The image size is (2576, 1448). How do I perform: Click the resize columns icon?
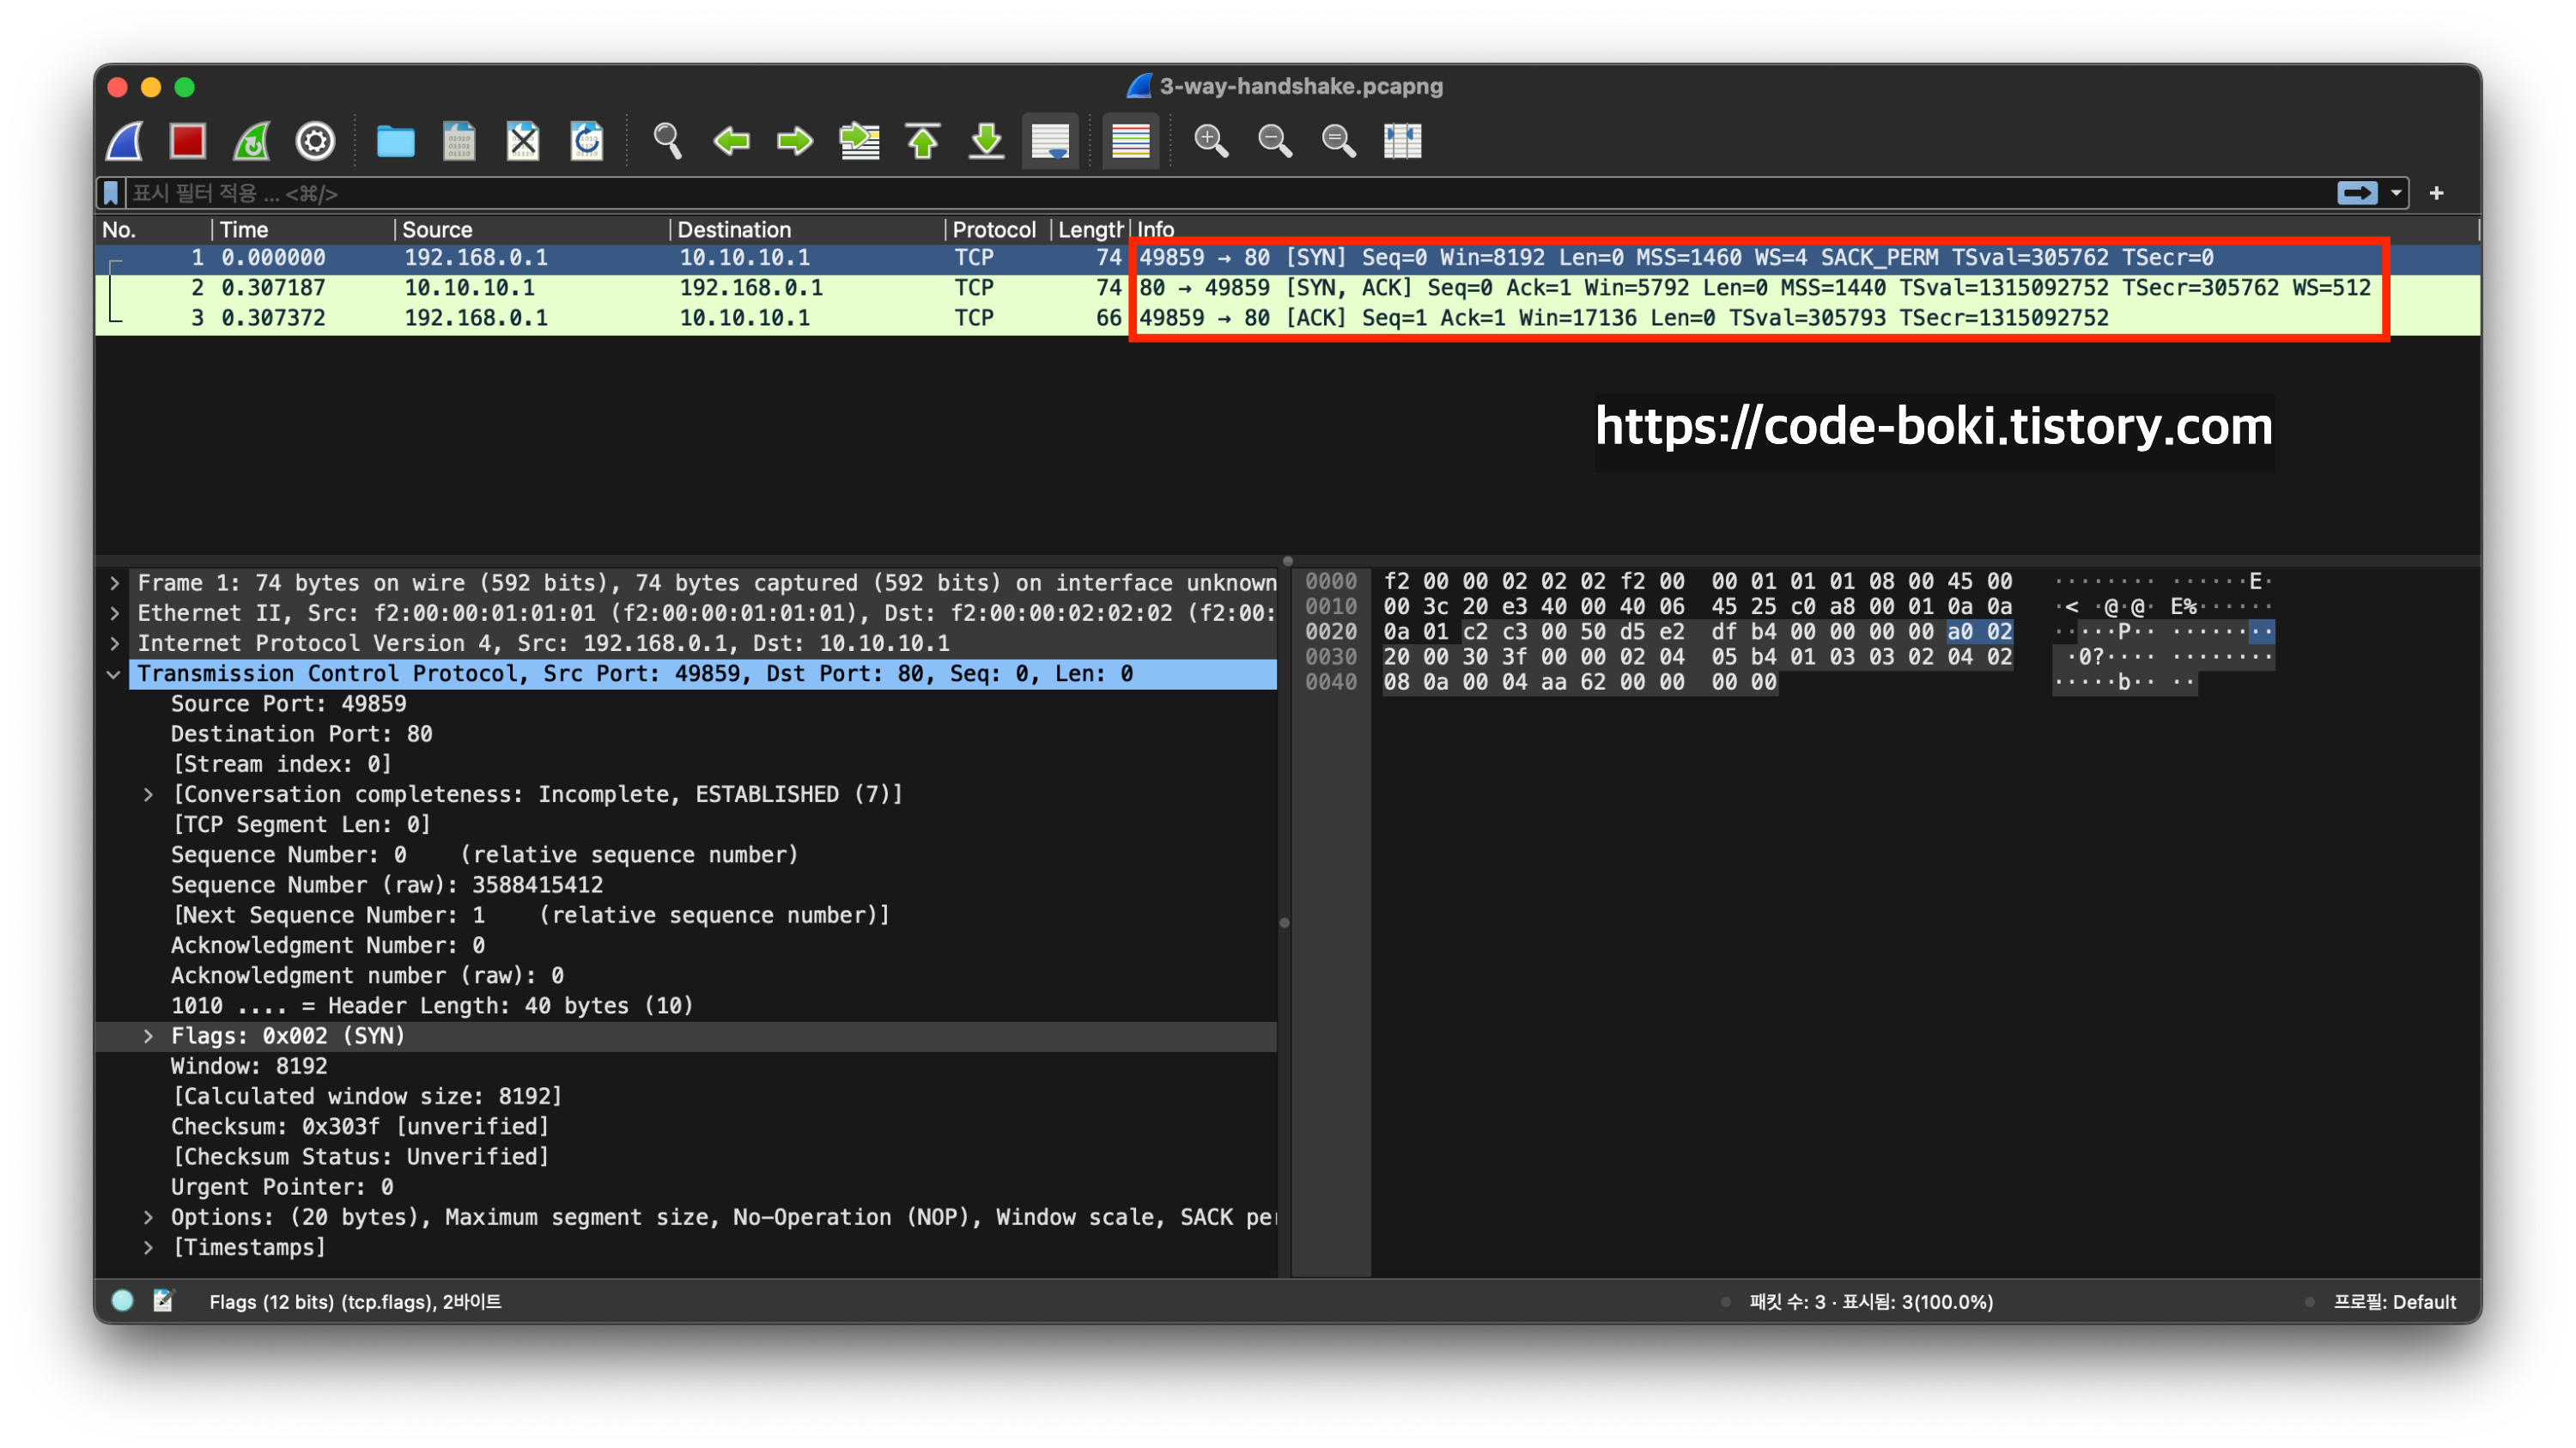(1402, 141)
